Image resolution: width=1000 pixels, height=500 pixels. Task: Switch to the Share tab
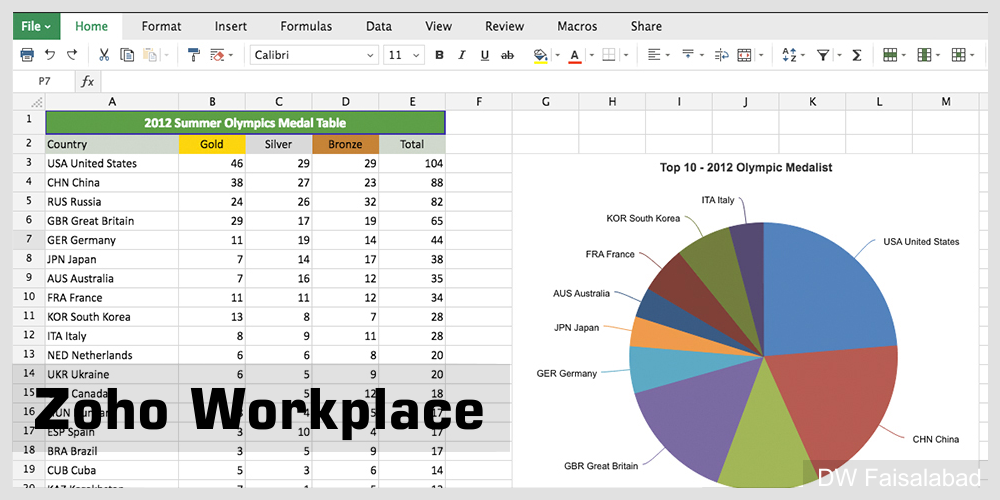(x=646, y=26)
